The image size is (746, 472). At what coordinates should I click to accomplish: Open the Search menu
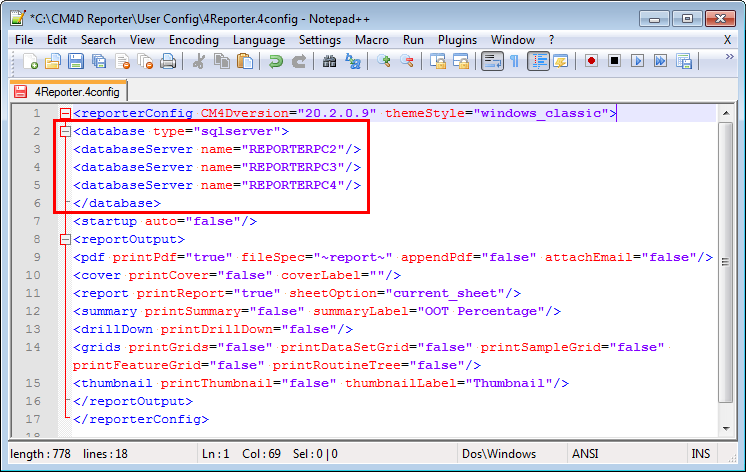98,40
